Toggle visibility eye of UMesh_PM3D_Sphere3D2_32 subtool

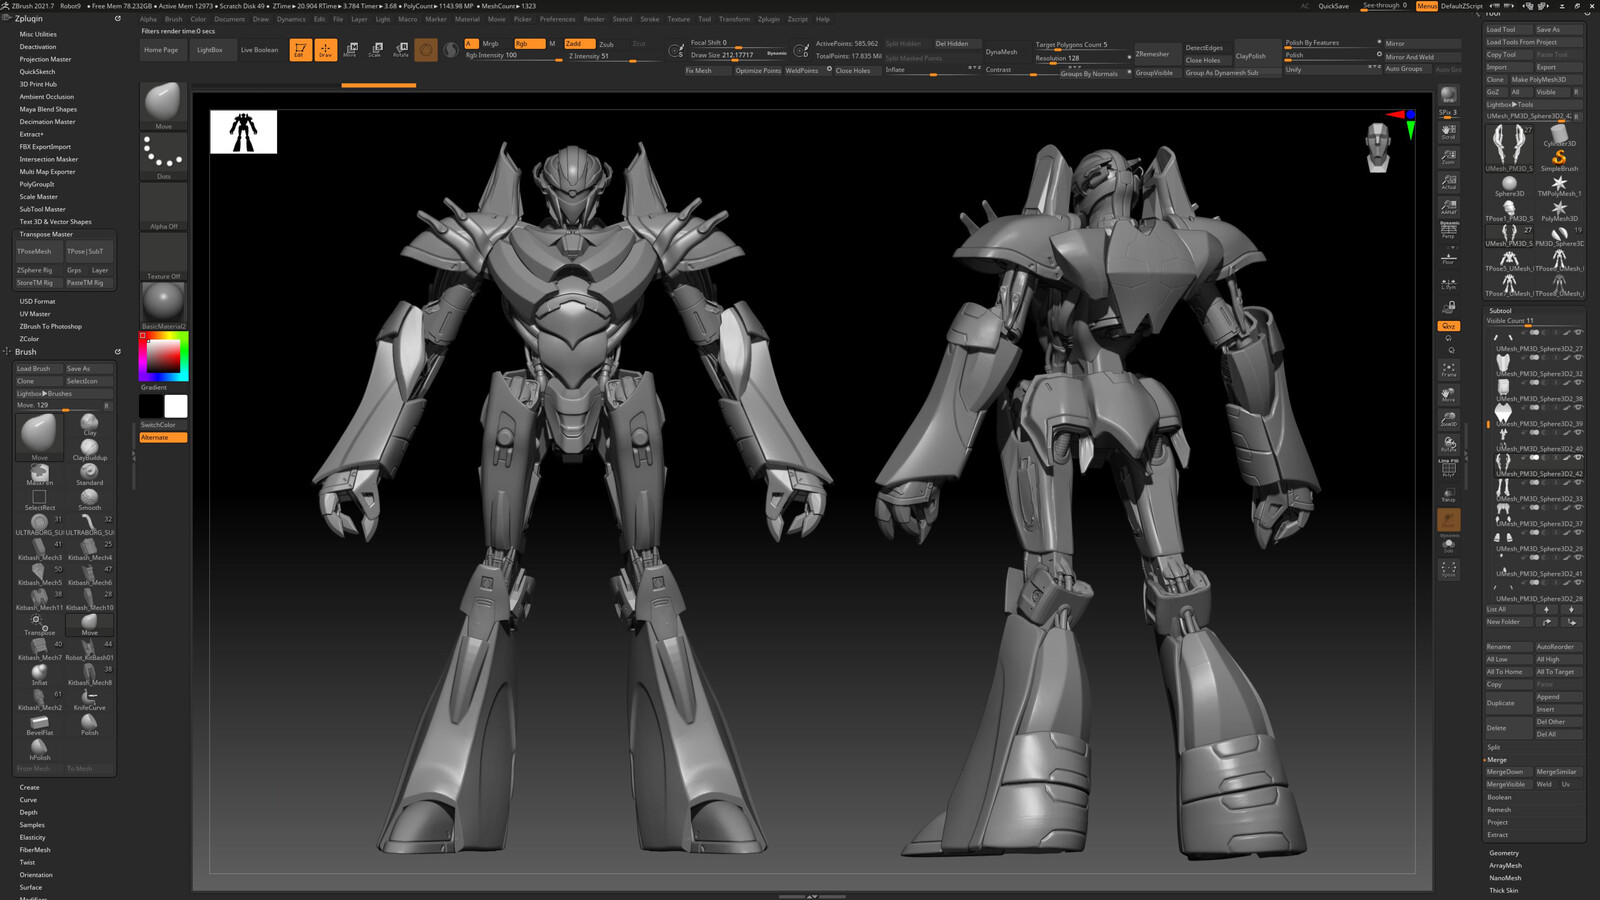[x=1578, y=358]
